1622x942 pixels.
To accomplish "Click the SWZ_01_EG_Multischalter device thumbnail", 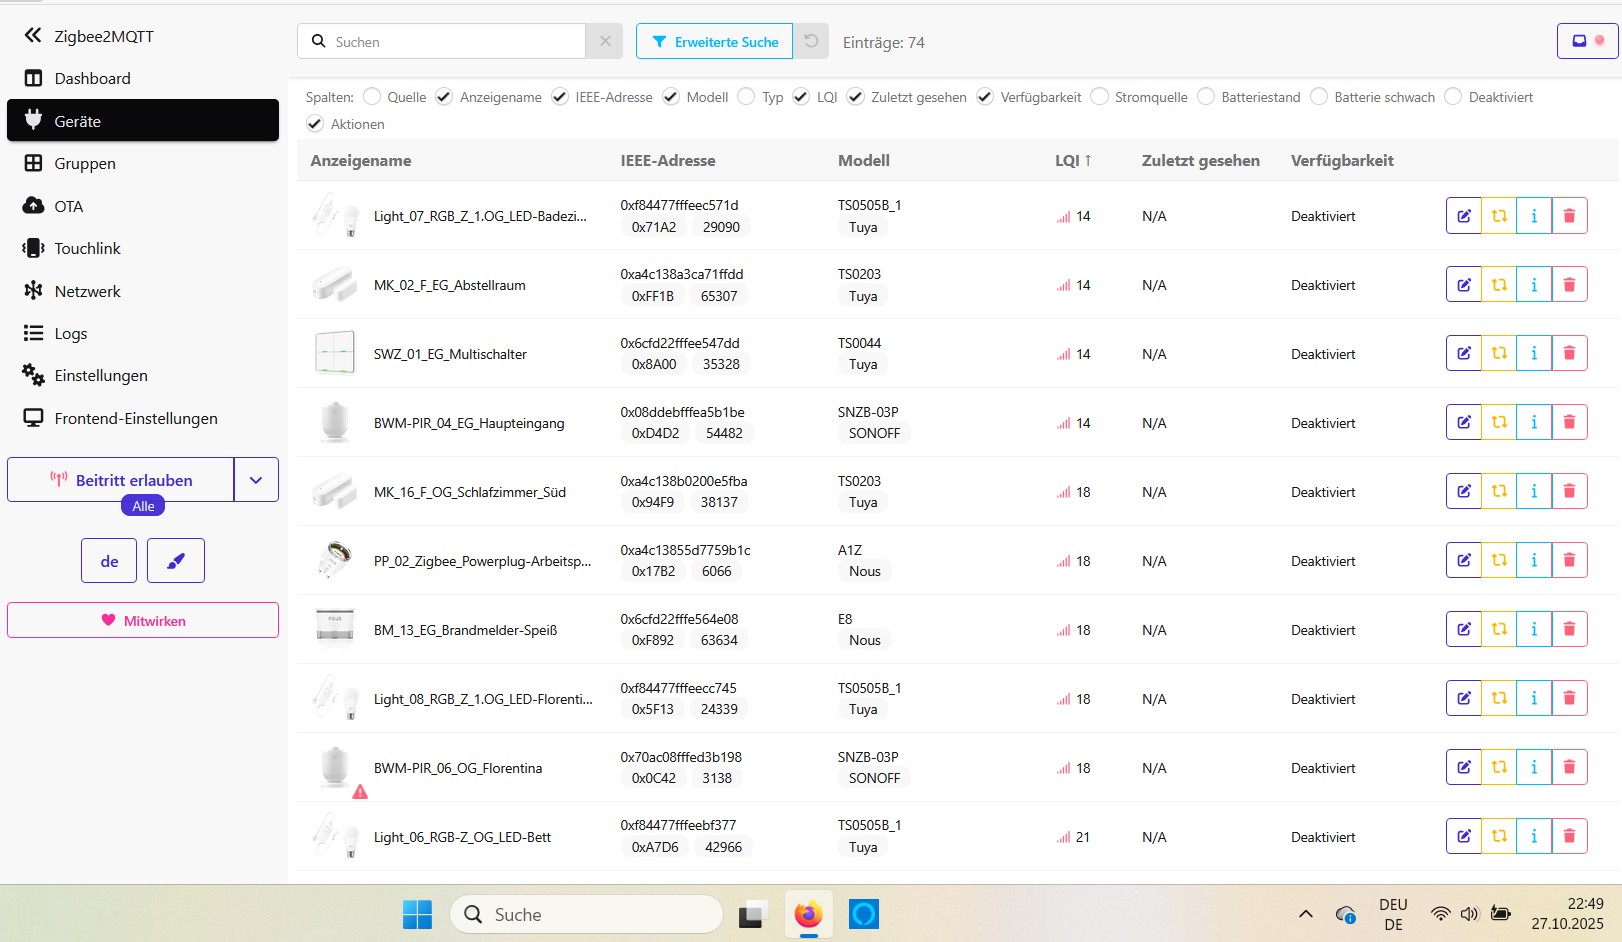I will click(334, 353).
